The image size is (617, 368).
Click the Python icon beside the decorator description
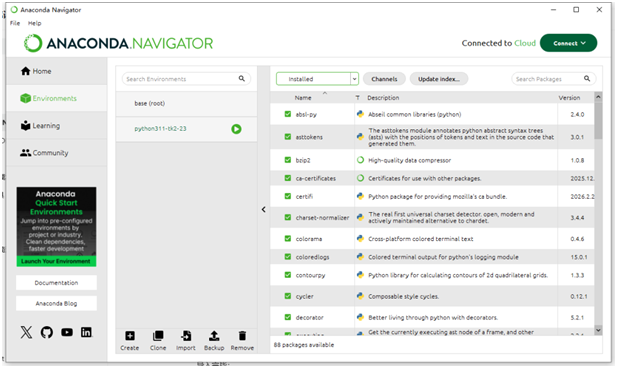coord(360,317)
